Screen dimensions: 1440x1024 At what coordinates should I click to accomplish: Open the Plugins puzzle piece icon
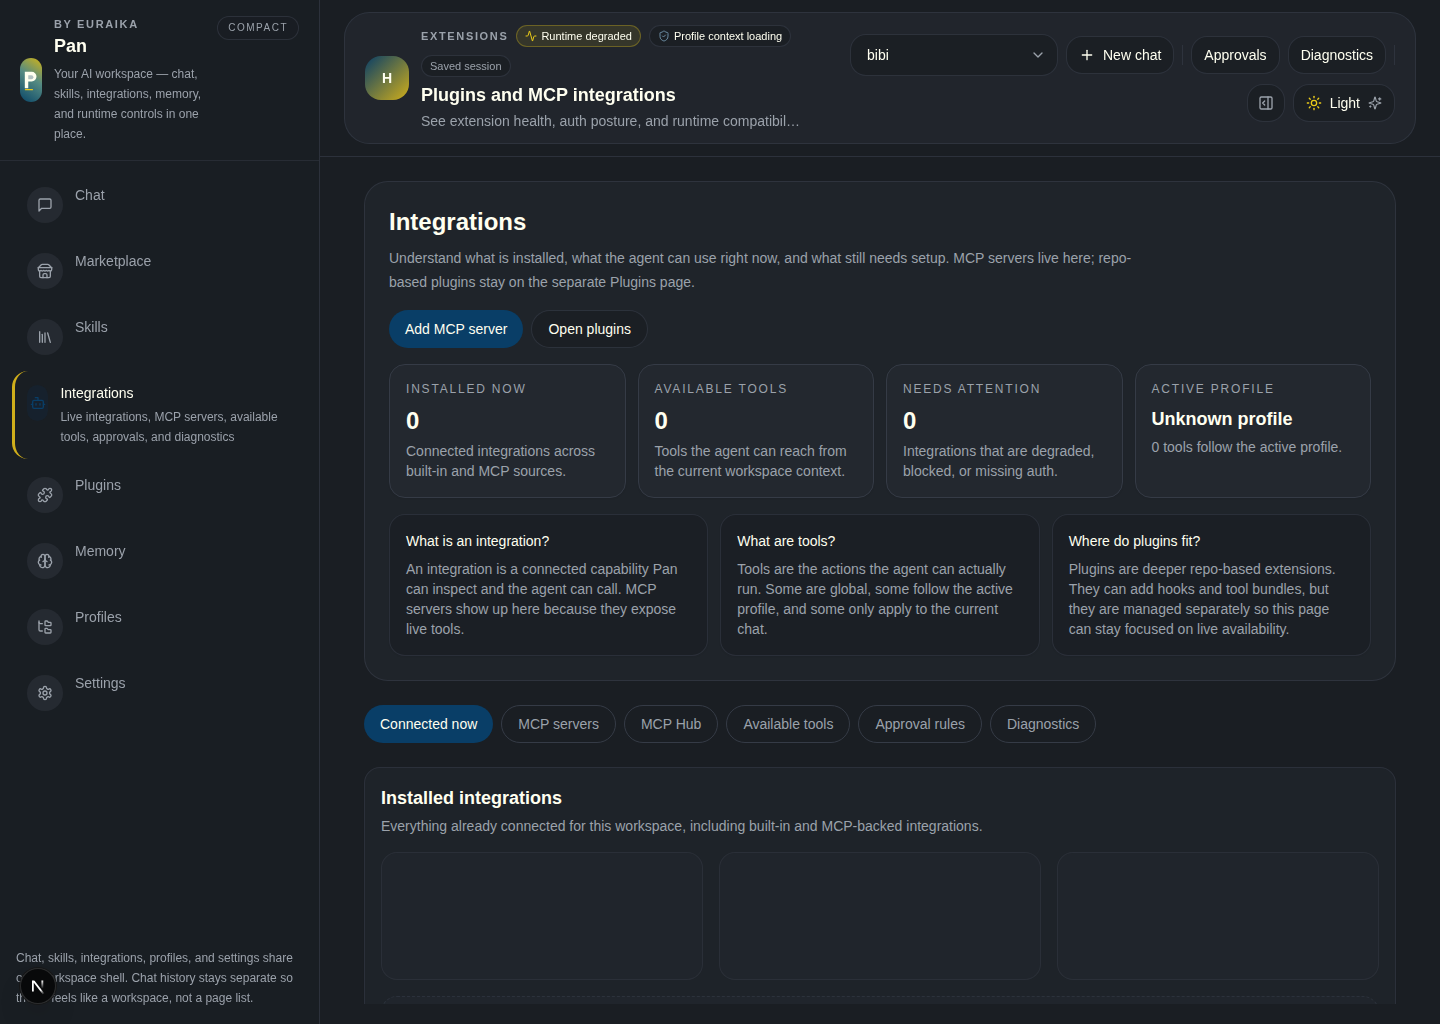(45, 495)
